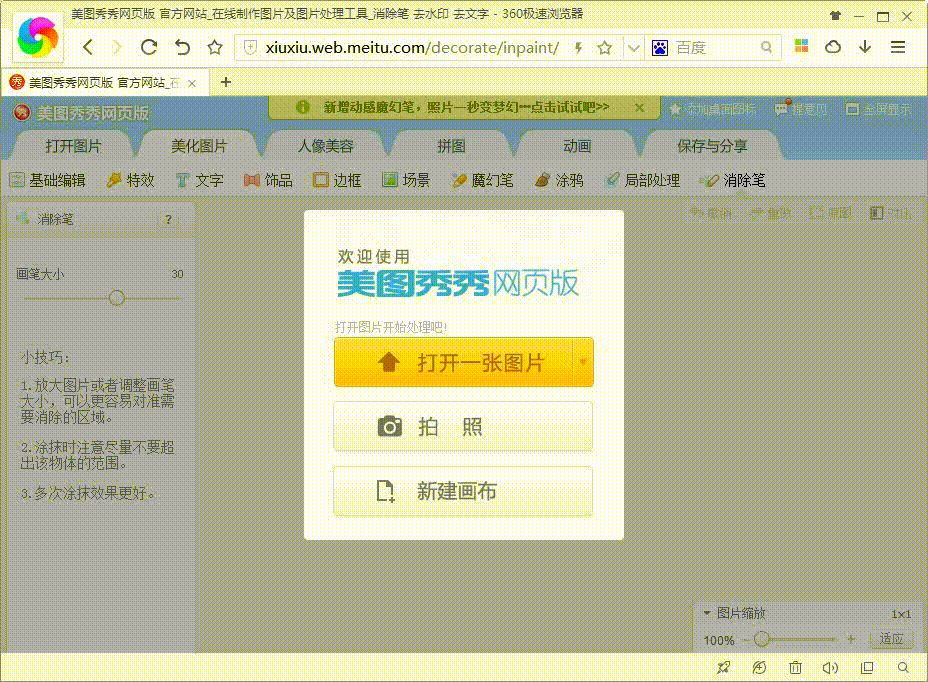Click the 360 browser logo
Screen dimensions: 928x682
[x=38, y=37]
